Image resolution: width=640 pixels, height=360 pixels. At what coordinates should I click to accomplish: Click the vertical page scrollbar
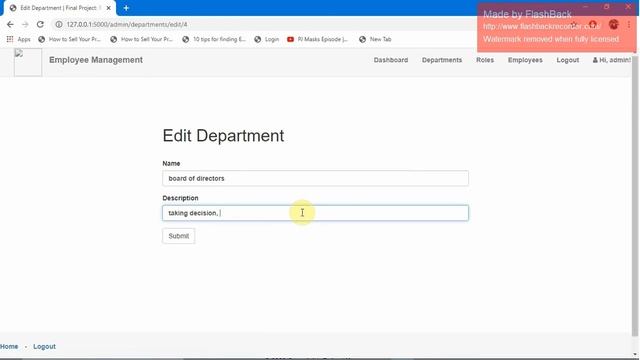point(635,196)
